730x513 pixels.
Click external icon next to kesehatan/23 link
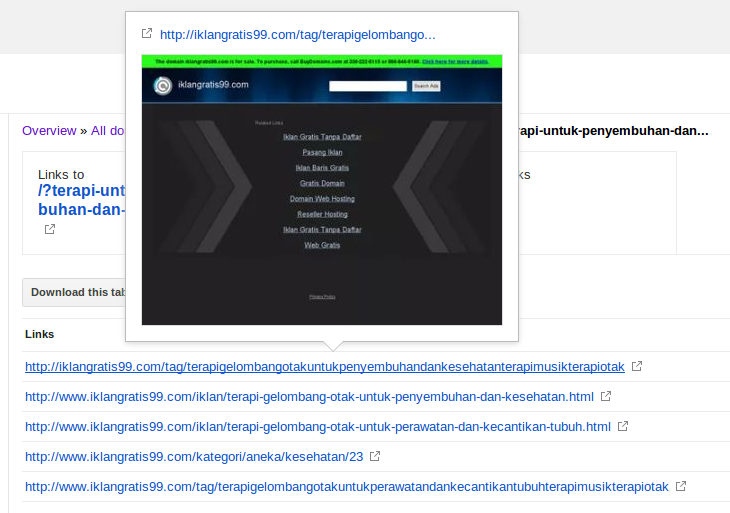[375, 456]
